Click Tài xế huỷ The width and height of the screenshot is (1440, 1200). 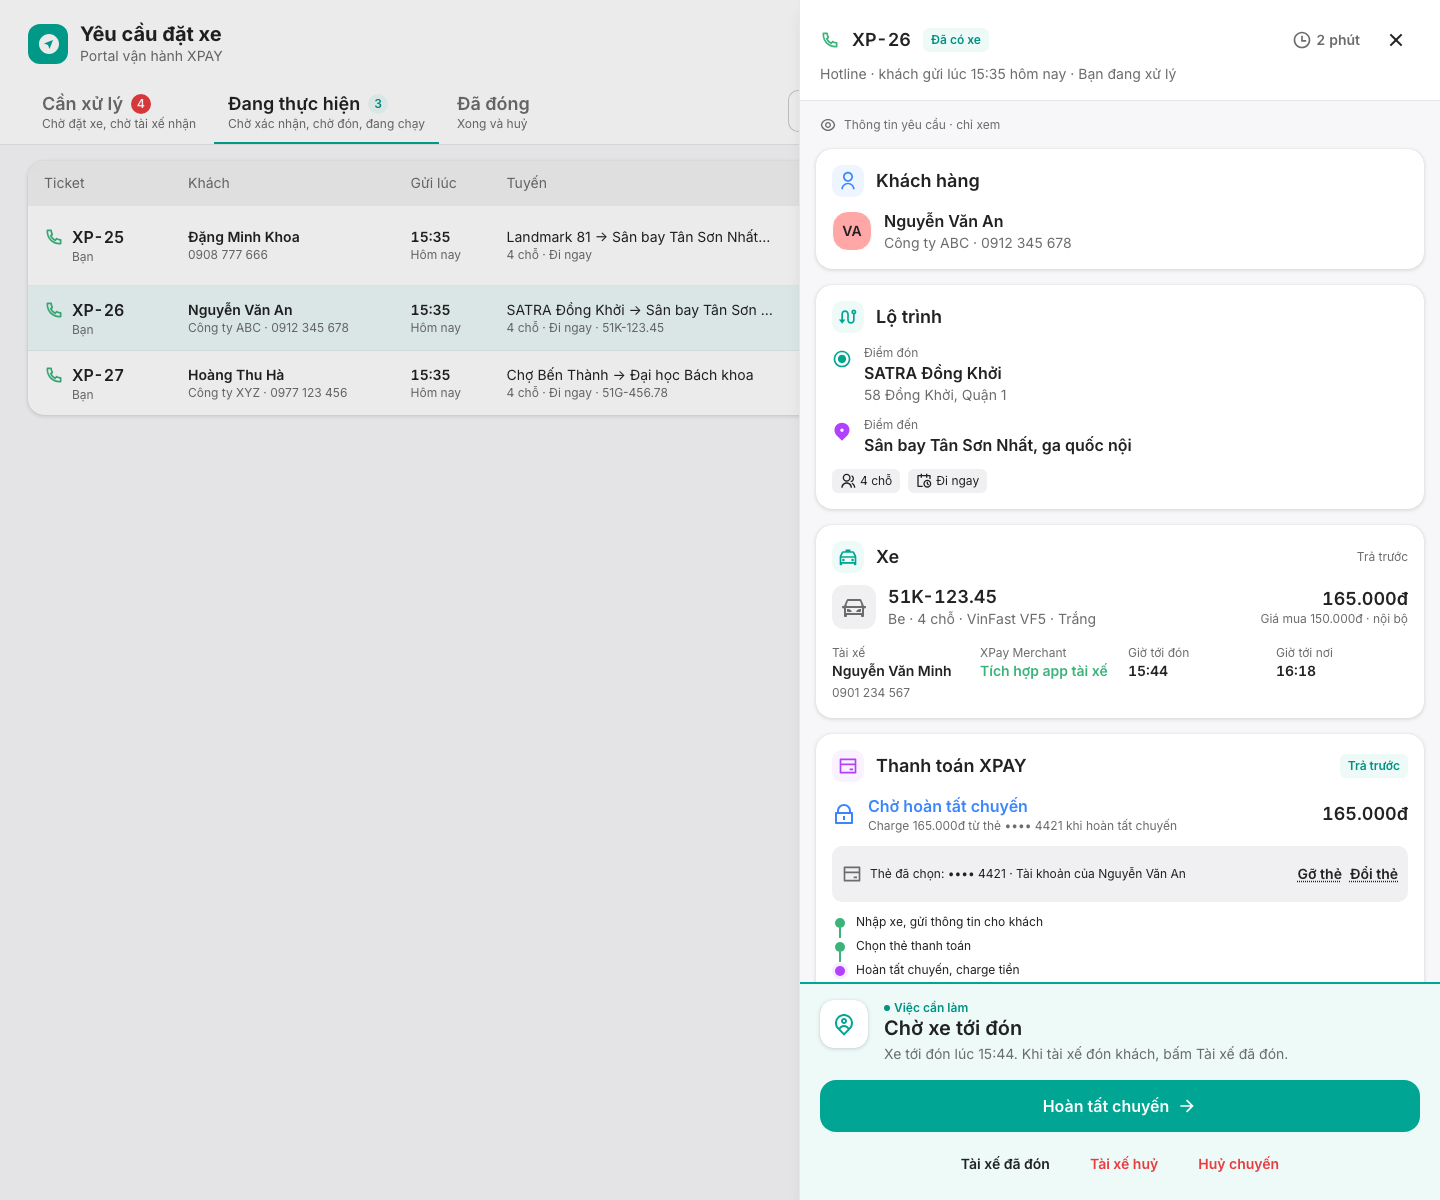click(1124, 1164)
